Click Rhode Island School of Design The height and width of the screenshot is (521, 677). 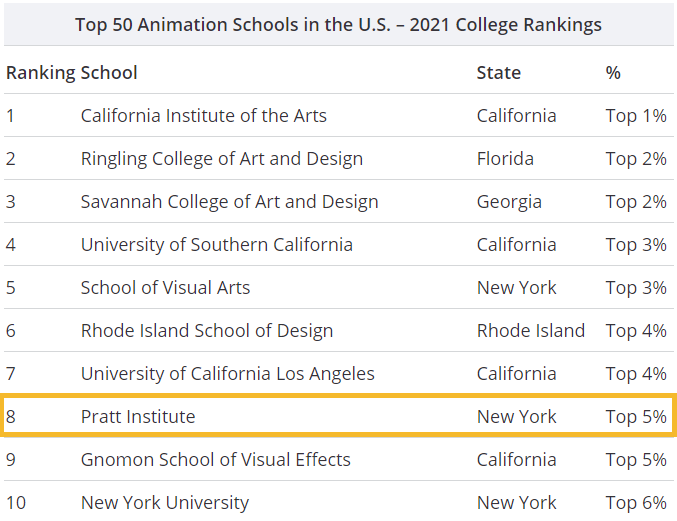click(x=206, y=331)
